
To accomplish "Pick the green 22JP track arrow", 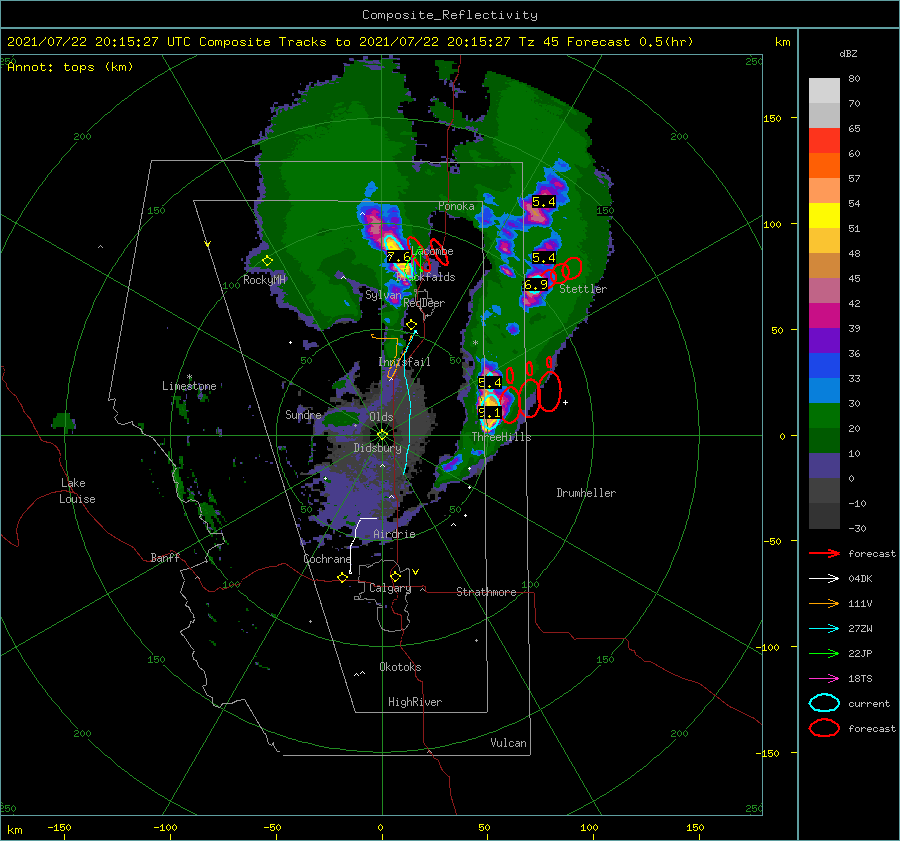I will click(824, 653).
